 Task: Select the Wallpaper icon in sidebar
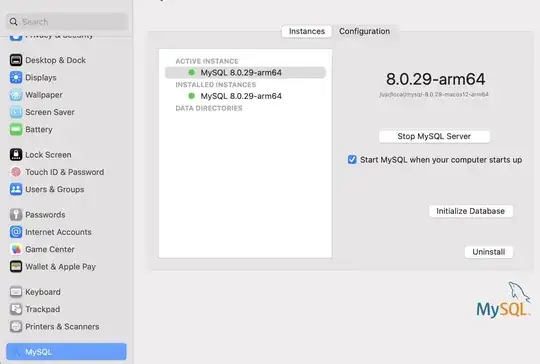(x=16, y=95)
